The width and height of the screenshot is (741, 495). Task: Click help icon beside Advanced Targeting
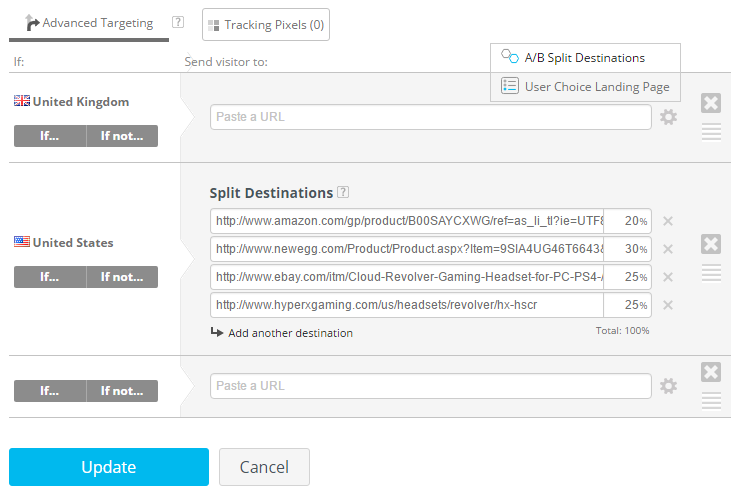178,22
